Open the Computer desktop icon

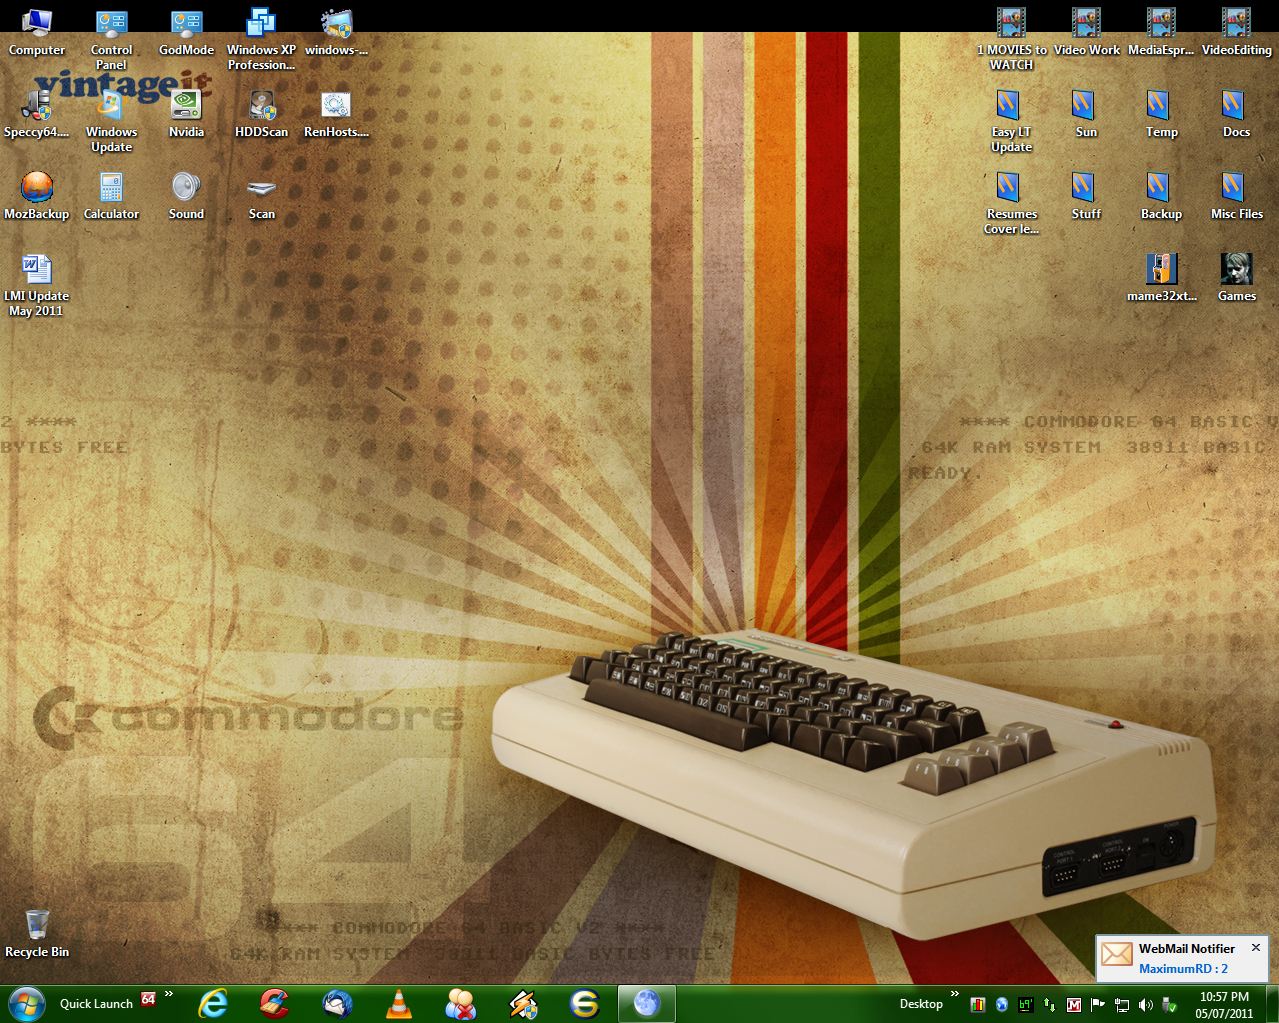(36, 33)
